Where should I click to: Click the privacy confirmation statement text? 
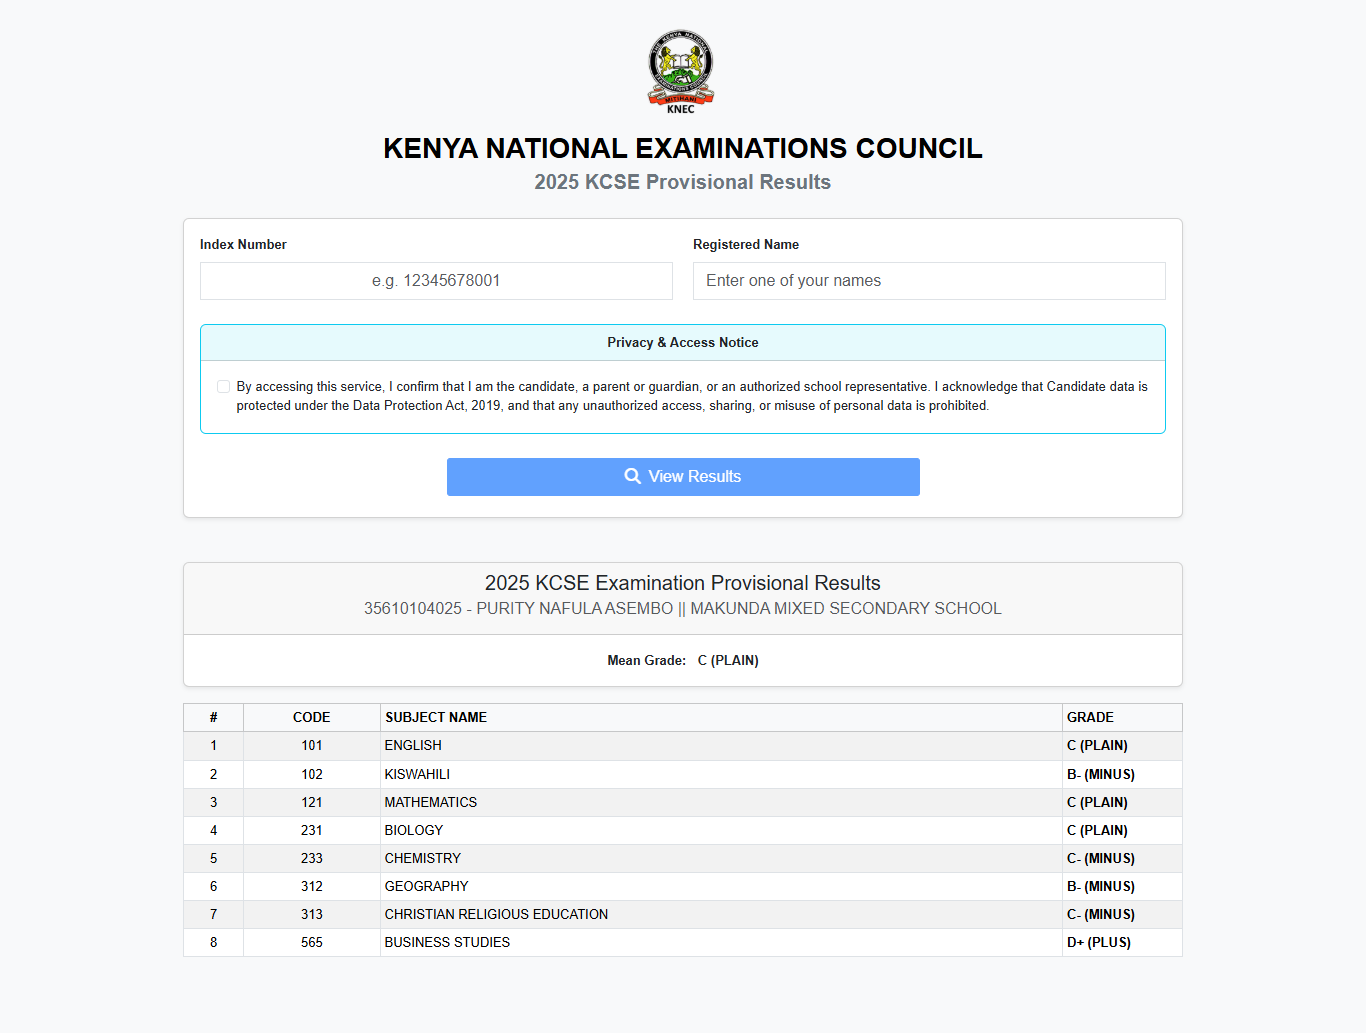tap(691, 396)
